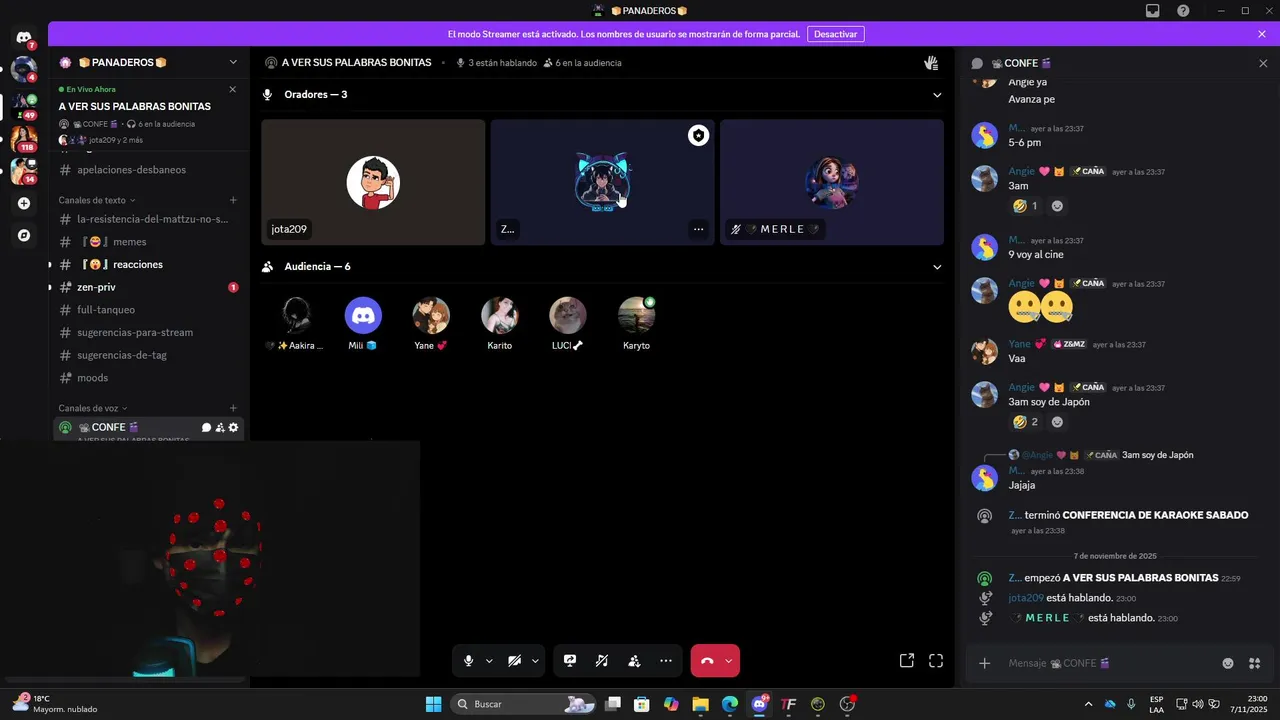Open Windows Start menu

coord(433,704)
